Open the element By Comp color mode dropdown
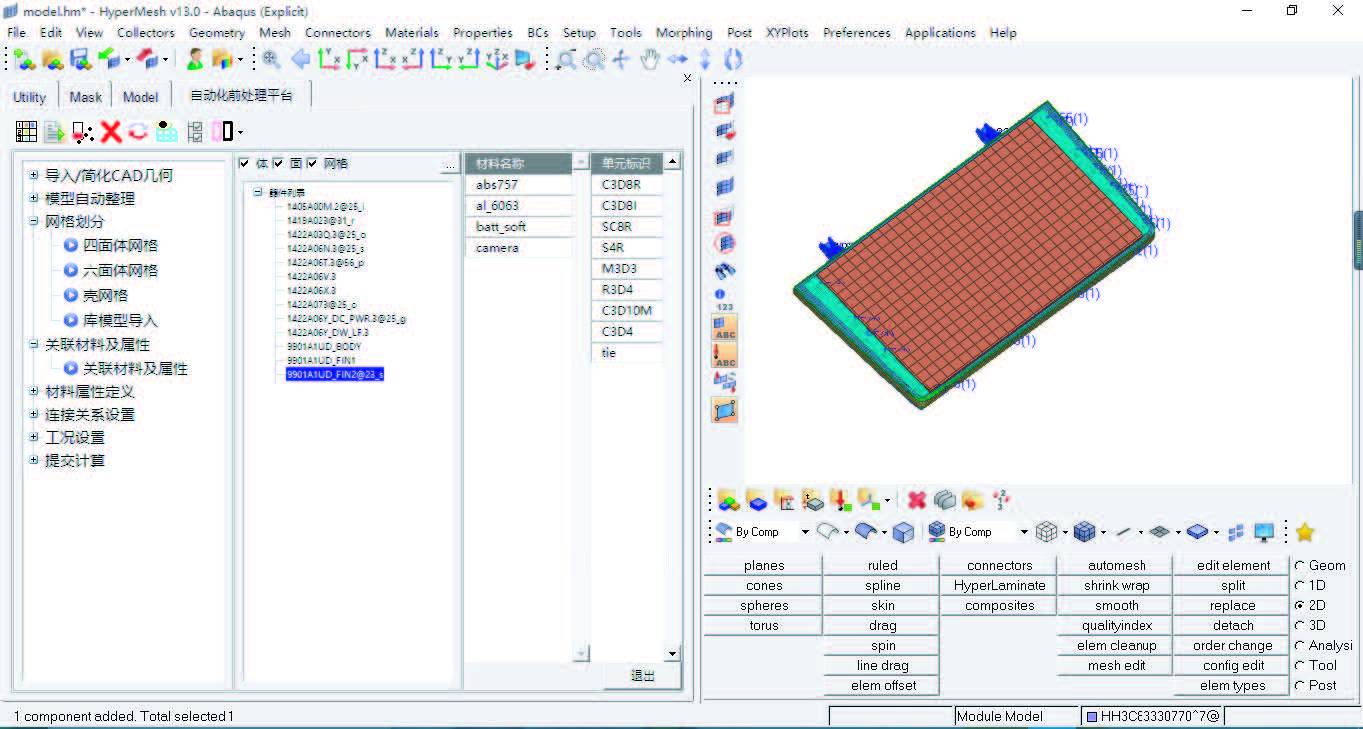The height and width of the screenshot is (729, 1363). (x=1023, y=532)
